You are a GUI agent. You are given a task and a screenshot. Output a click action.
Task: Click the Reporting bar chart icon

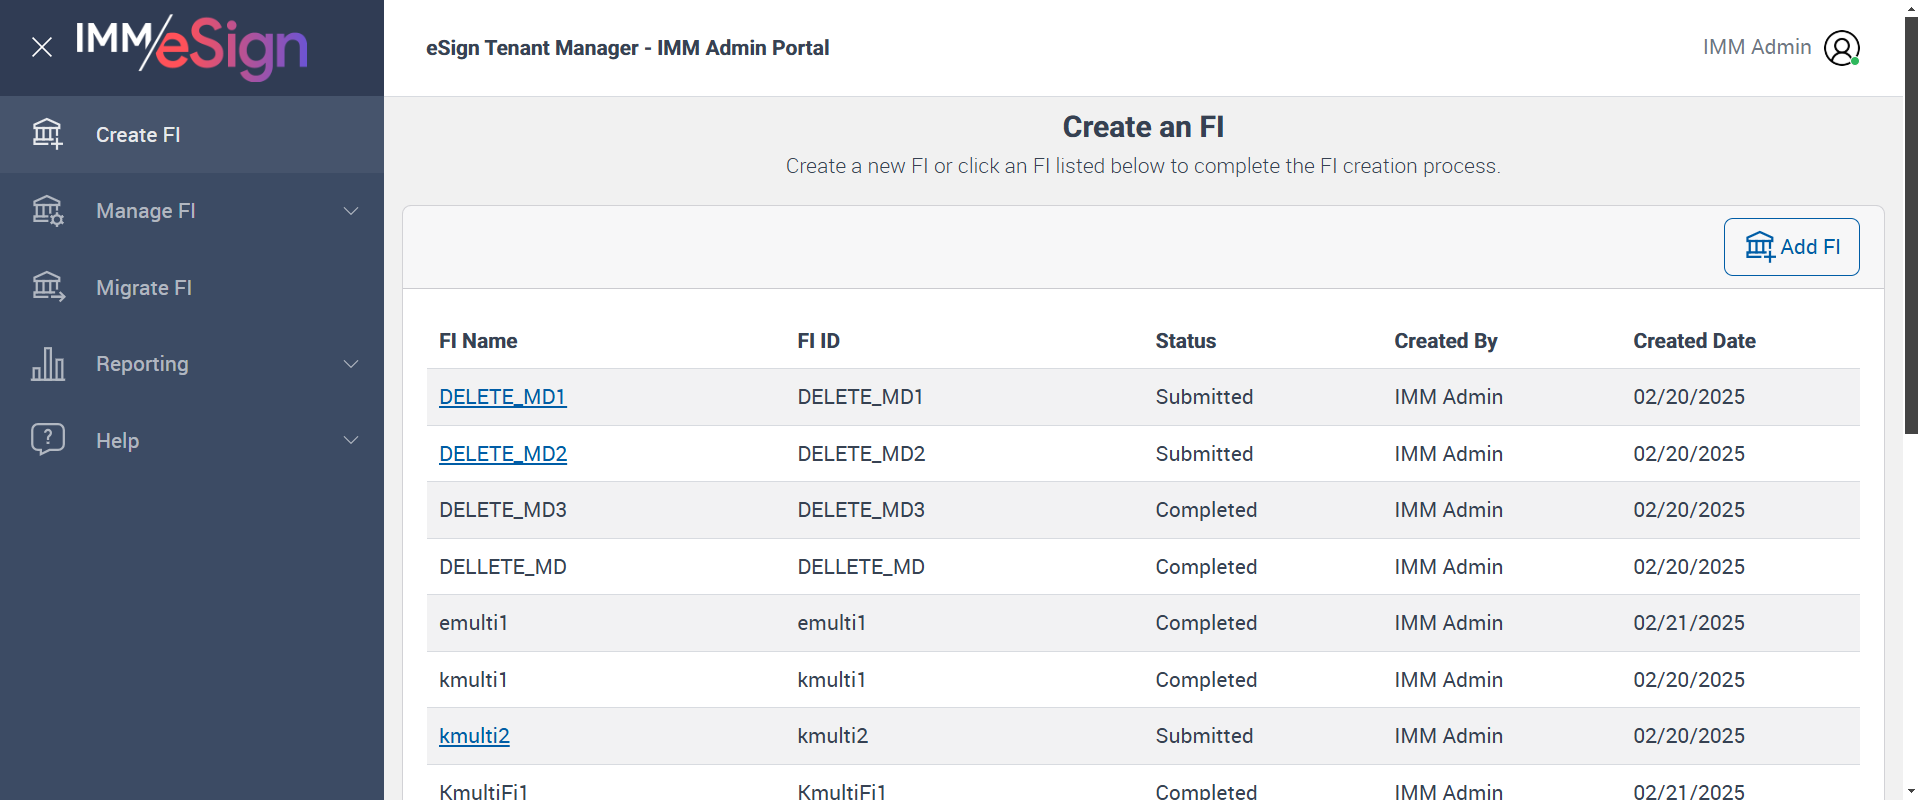pos(47,364)
